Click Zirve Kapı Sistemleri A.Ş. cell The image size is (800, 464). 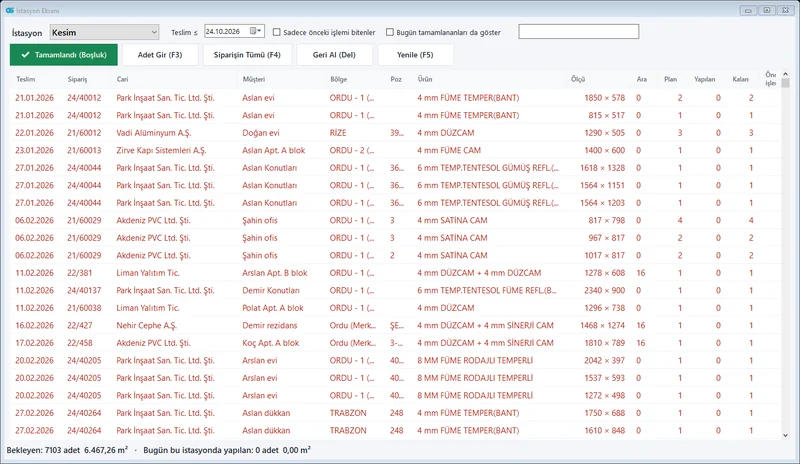[x=161, y=150]
